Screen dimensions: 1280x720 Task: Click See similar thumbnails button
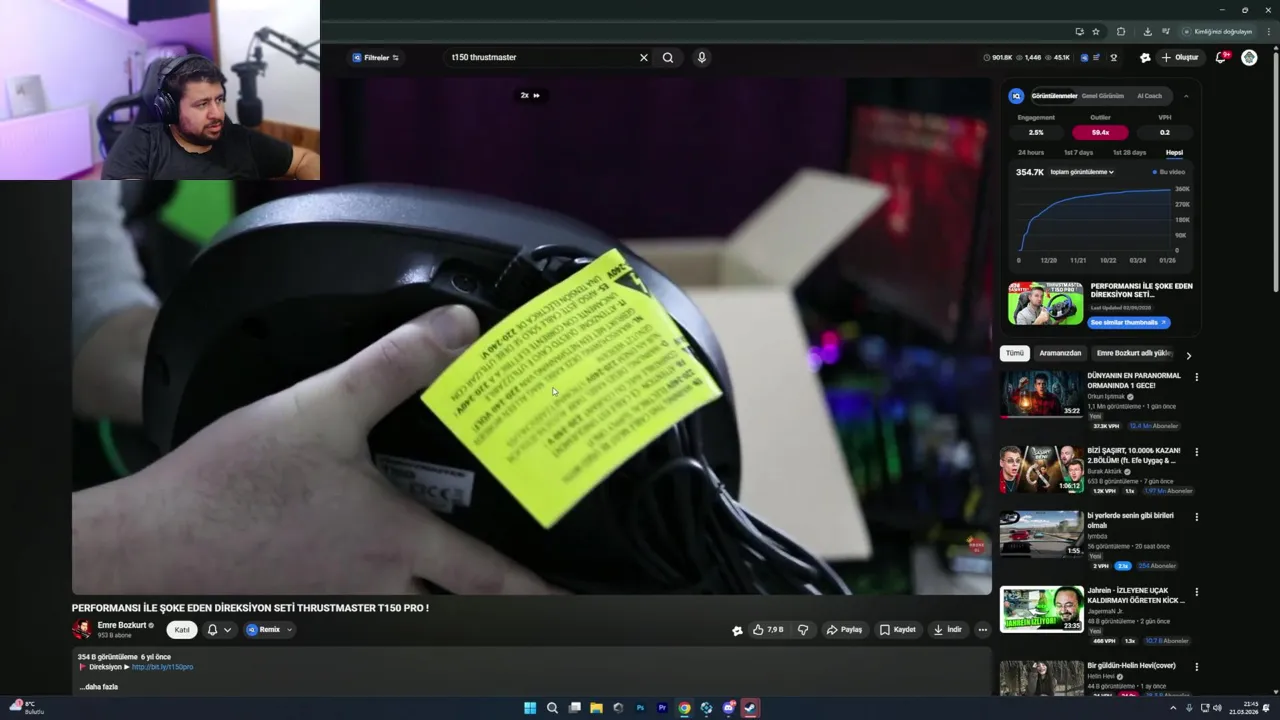point(1129,323)
